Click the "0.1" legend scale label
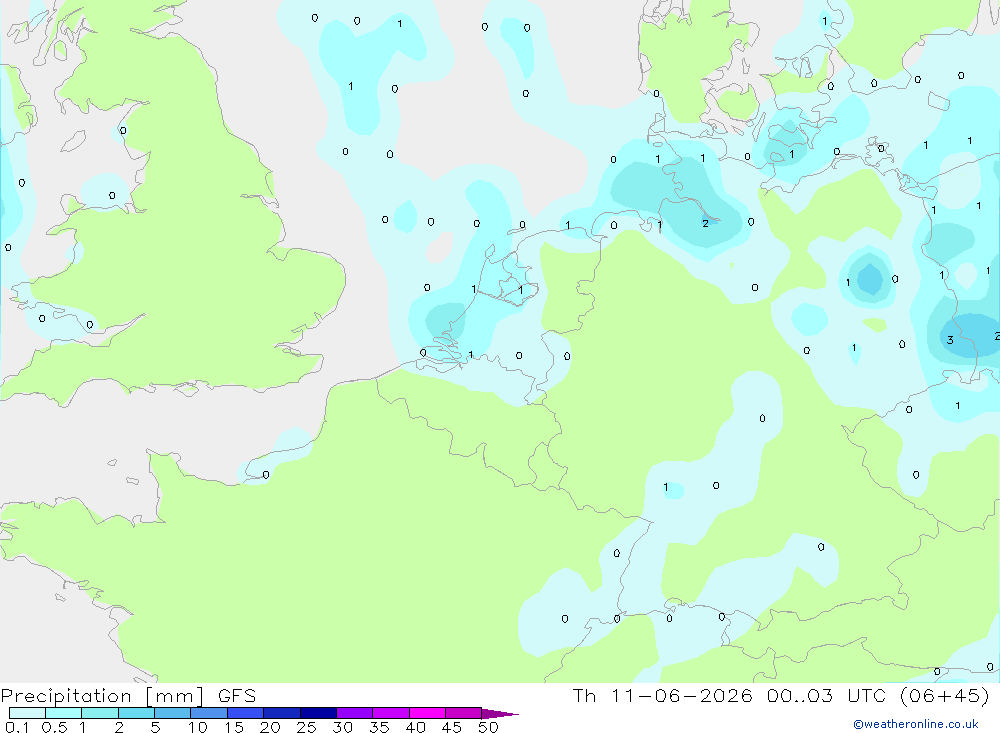 coord(17,727)
